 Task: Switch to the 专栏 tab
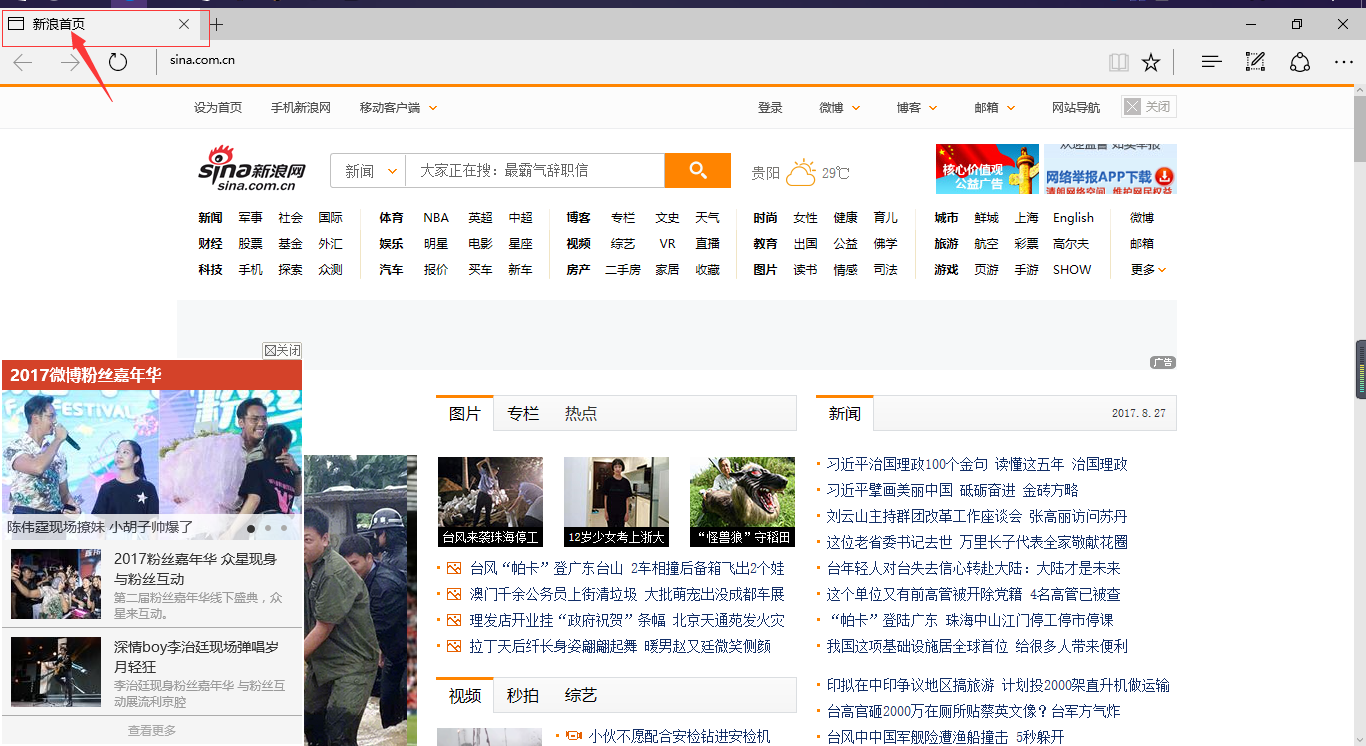pyautogui.click(x=523, y=413)
